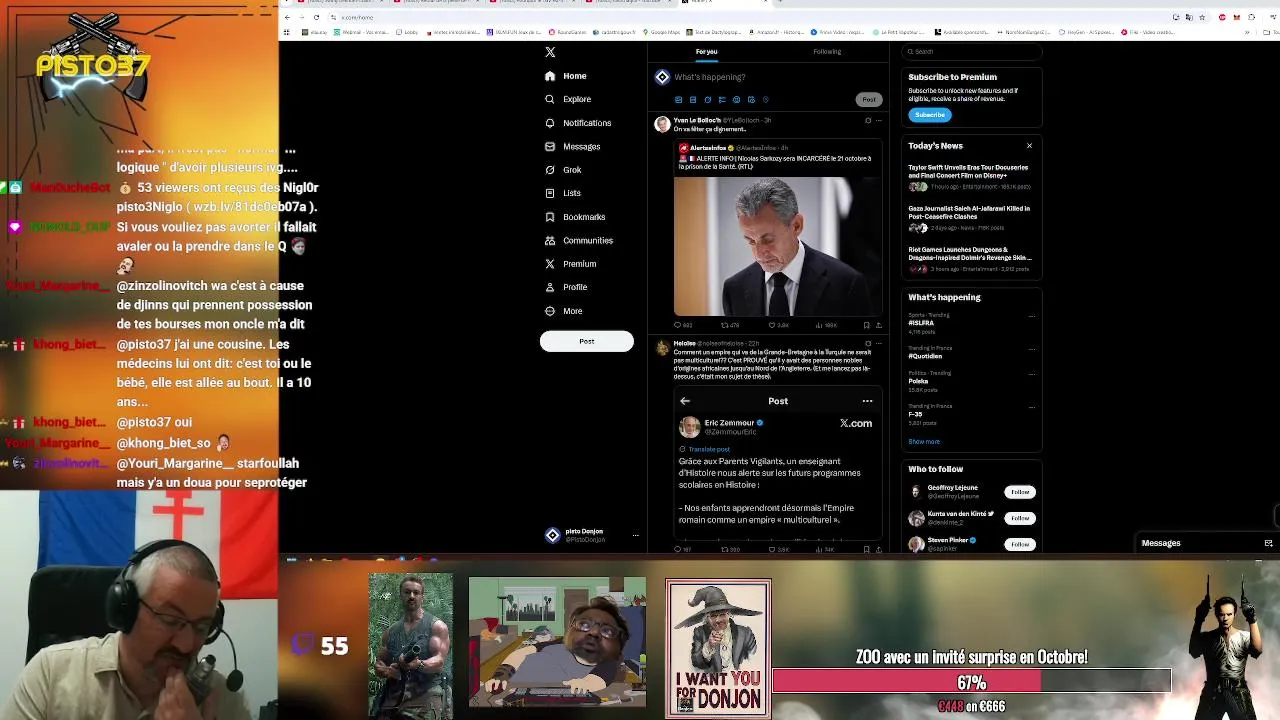Open more options on Yvan Le Bolloc'h post

(879, 121)
